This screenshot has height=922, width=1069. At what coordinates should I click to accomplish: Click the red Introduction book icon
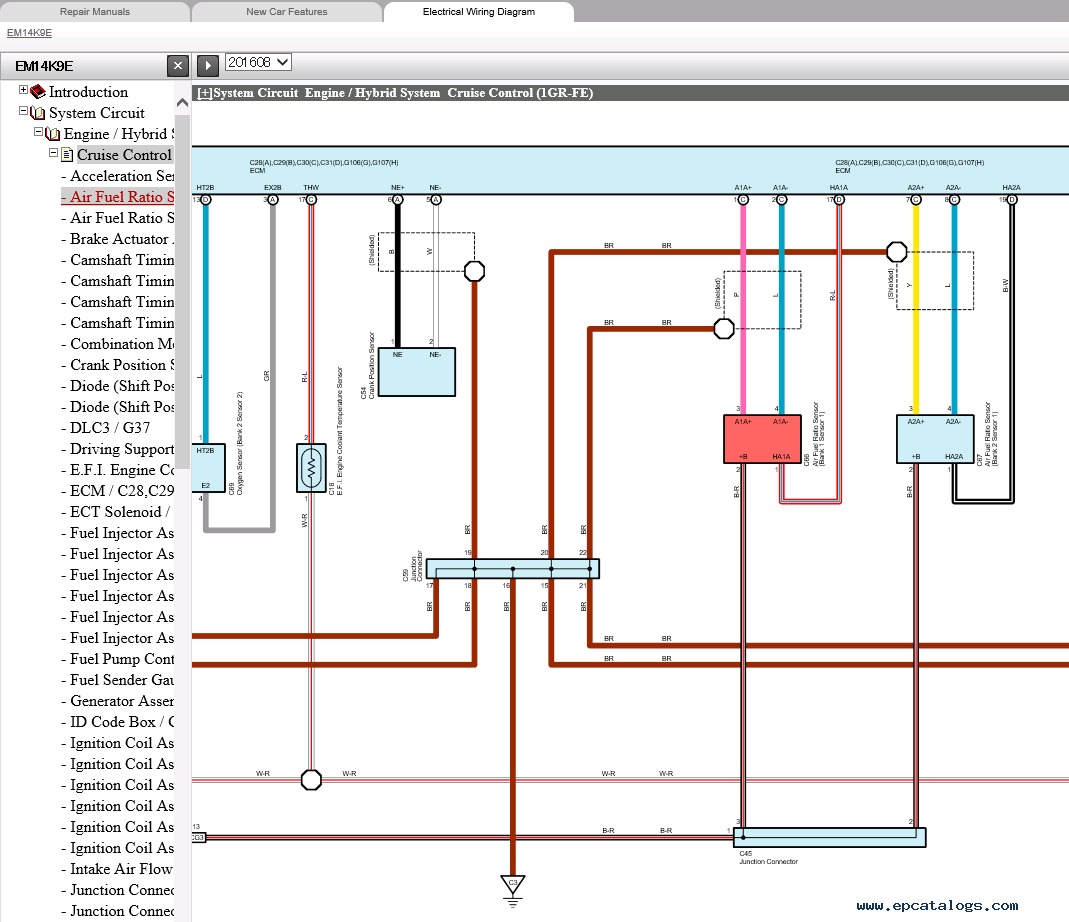[x=38, y=92]
